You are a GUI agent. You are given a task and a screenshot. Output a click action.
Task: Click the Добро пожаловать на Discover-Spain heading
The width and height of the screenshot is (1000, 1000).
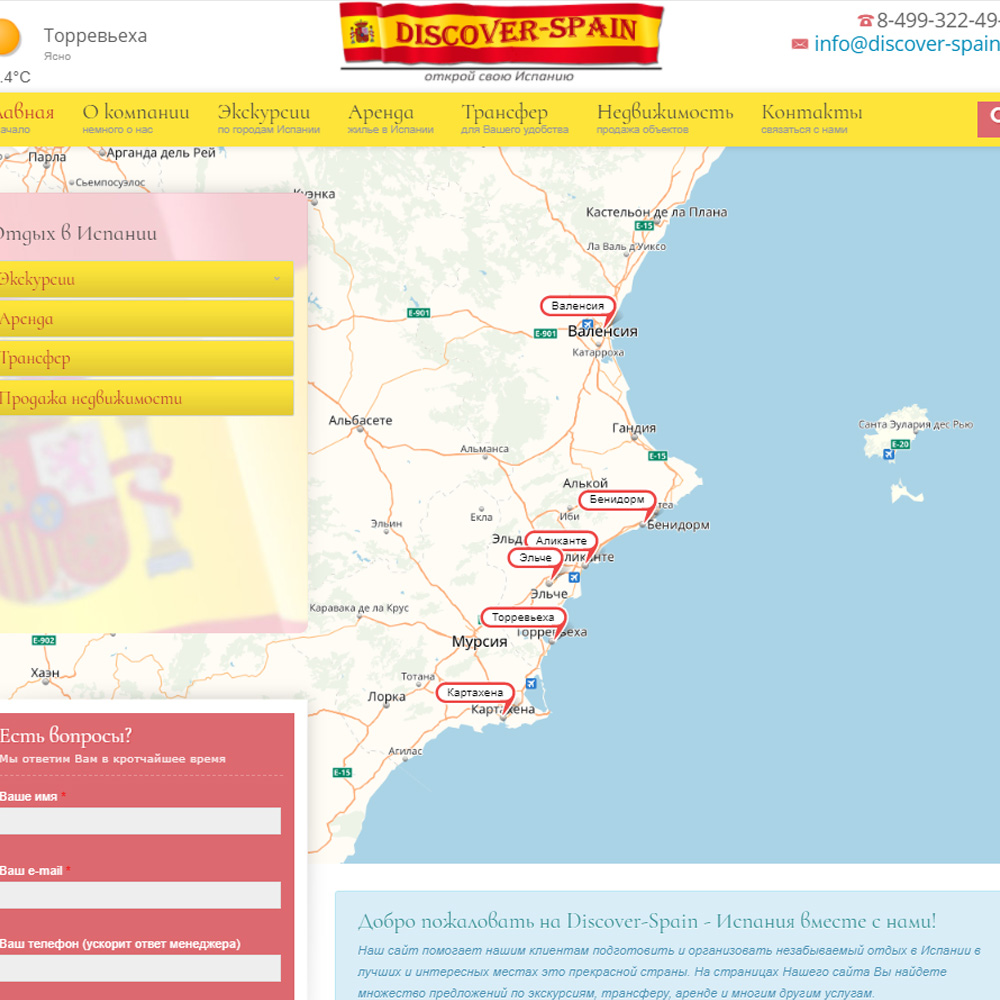[647, 921]
